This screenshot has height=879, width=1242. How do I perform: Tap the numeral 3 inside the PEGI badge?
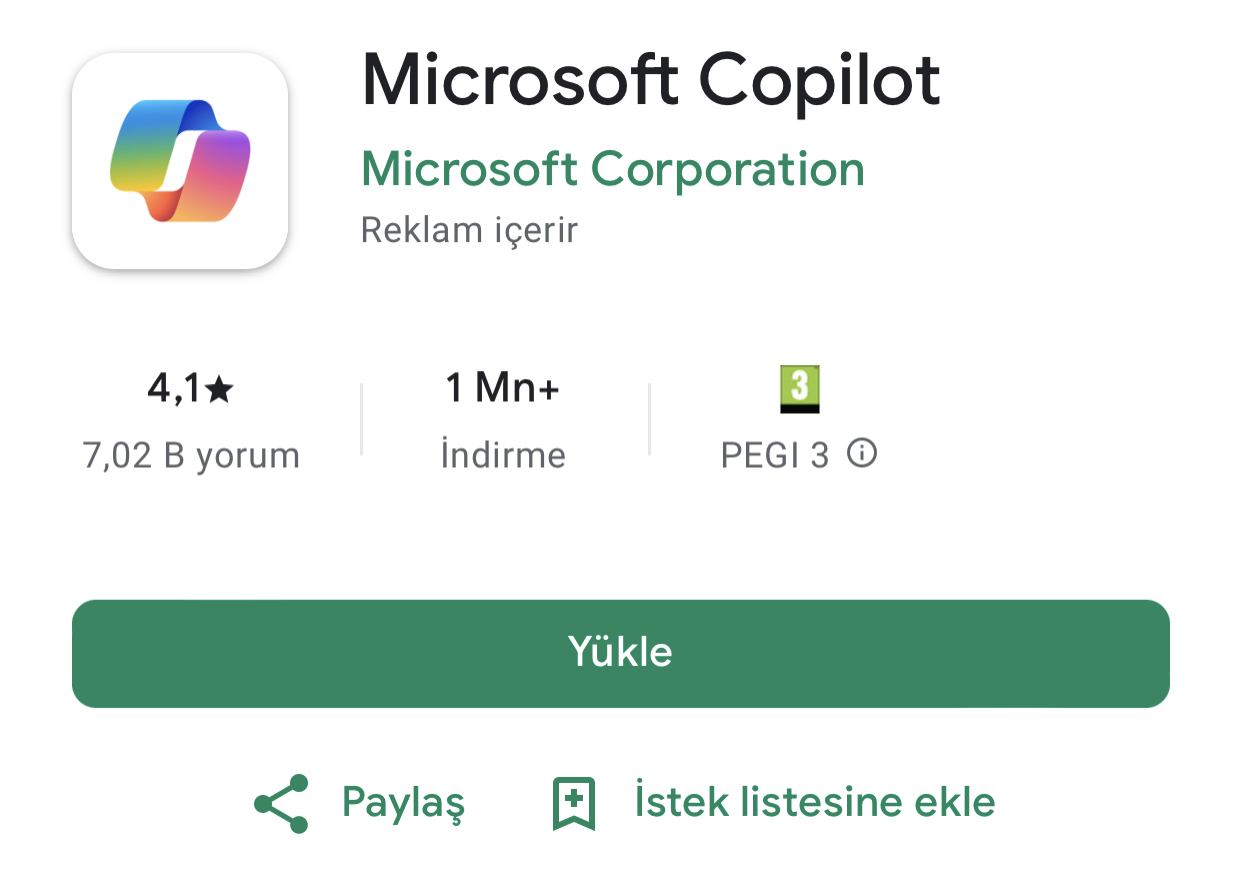pyautogui.click(x=799, y=385)
